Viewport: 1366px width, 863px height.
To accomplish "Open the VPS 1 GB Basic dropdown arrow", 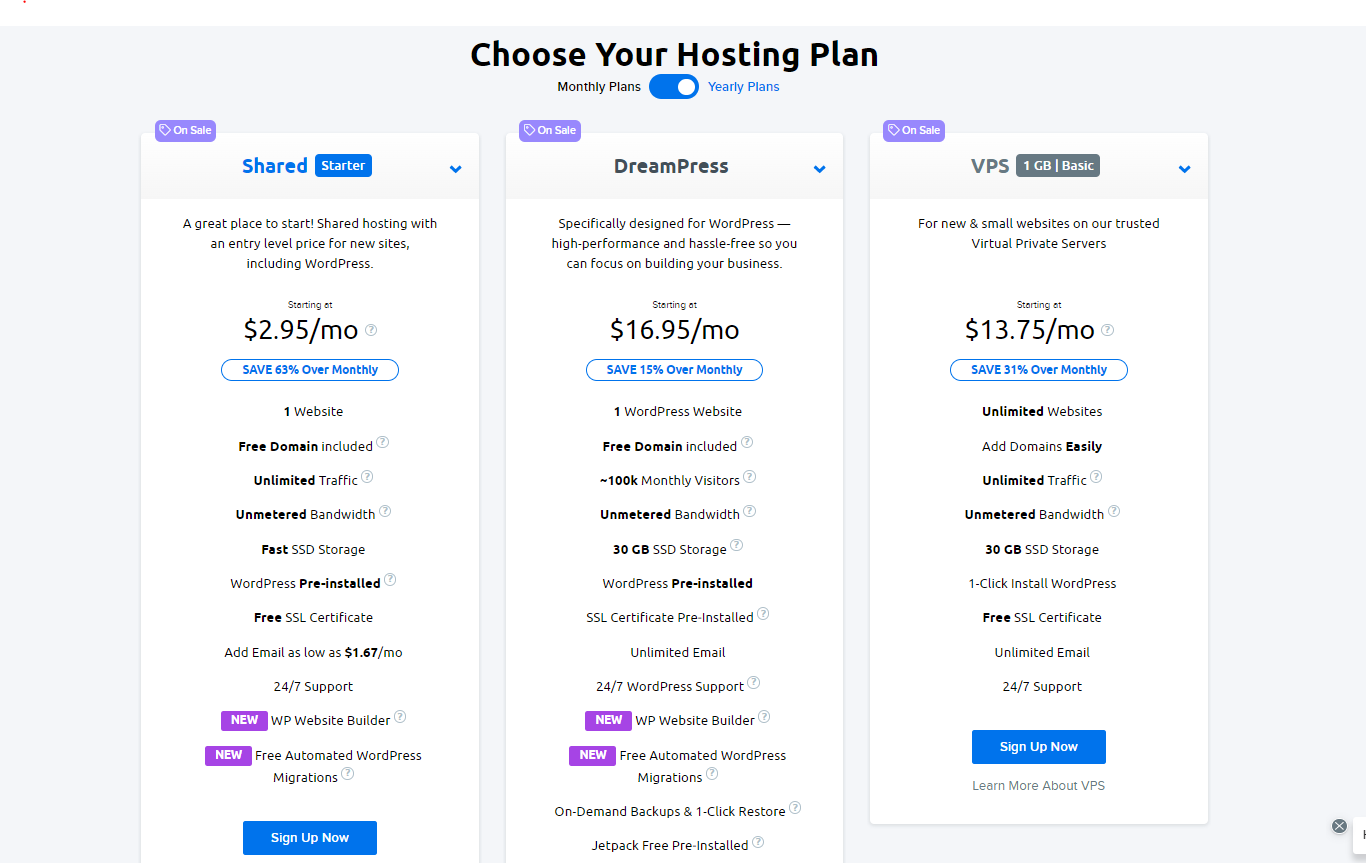I will tap(1185, 169).
